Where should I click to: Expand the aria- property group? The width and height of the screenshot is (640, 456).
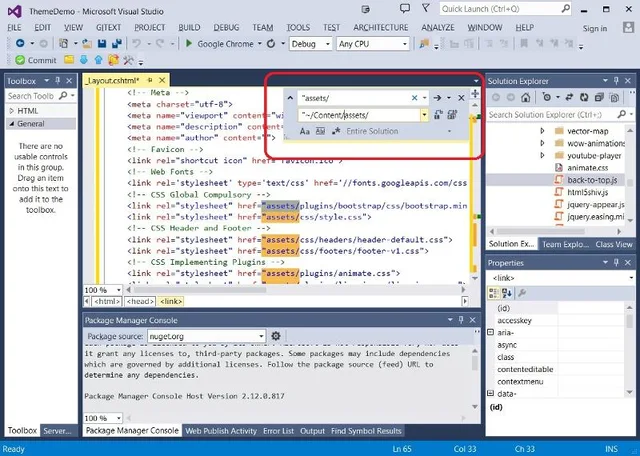click(491, 332)
